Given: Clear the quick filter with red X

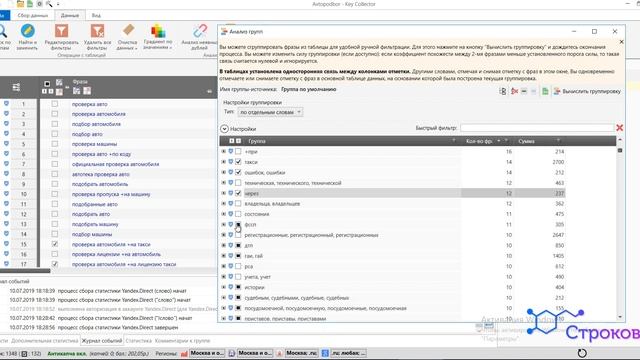Looking at the screenshot, I should [619, 128].
